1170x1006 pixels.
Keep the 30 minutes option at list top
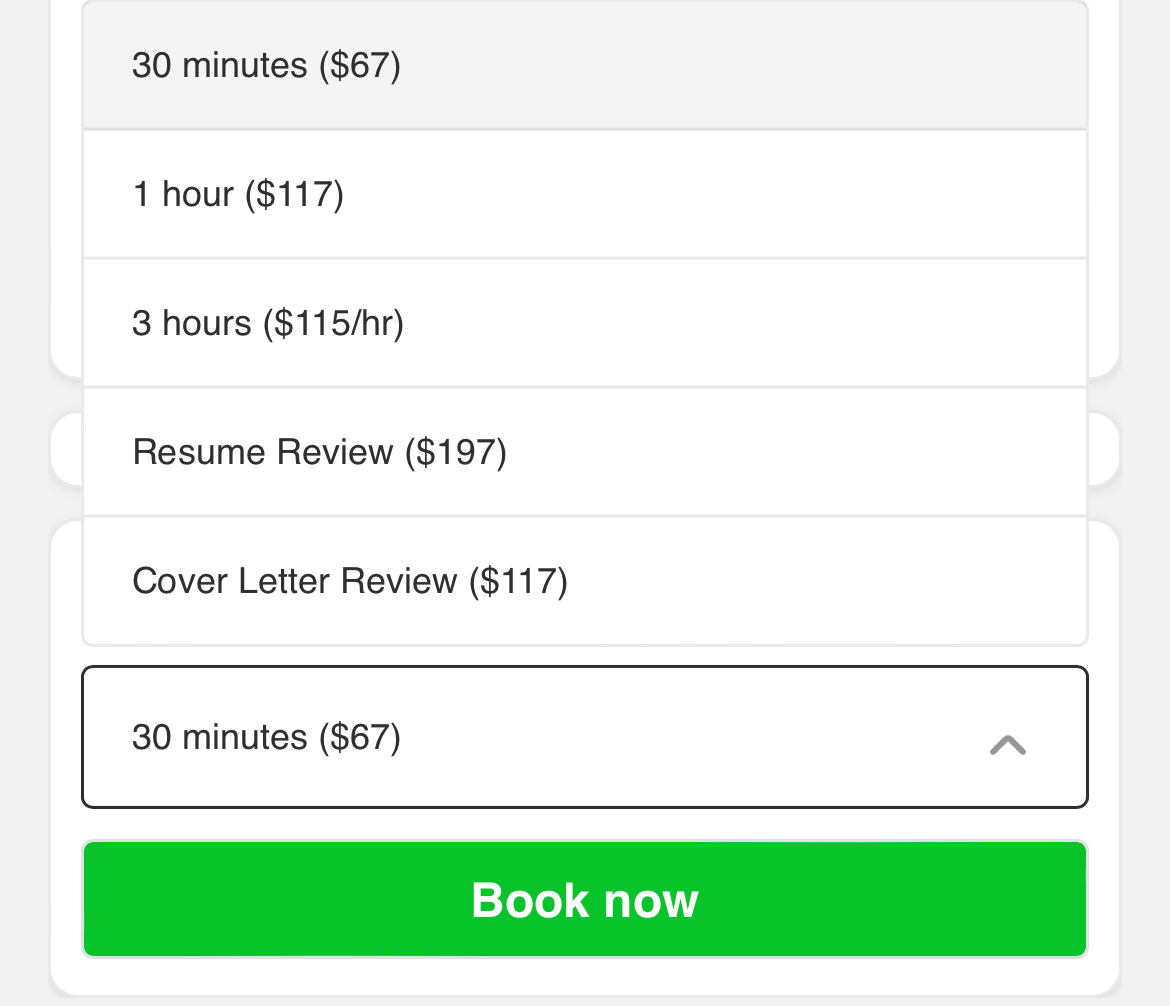pos(584,66)
